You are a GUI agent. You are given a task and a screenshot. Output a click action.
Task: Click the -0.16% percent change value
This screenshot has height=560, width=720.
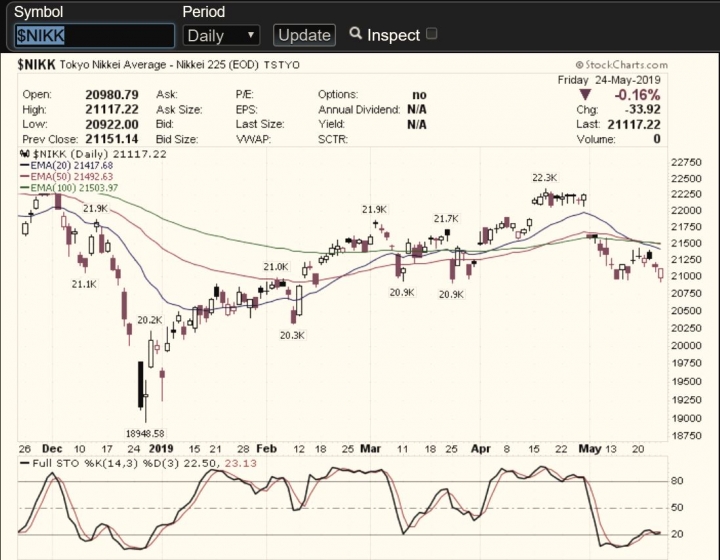tap(637, 95)
